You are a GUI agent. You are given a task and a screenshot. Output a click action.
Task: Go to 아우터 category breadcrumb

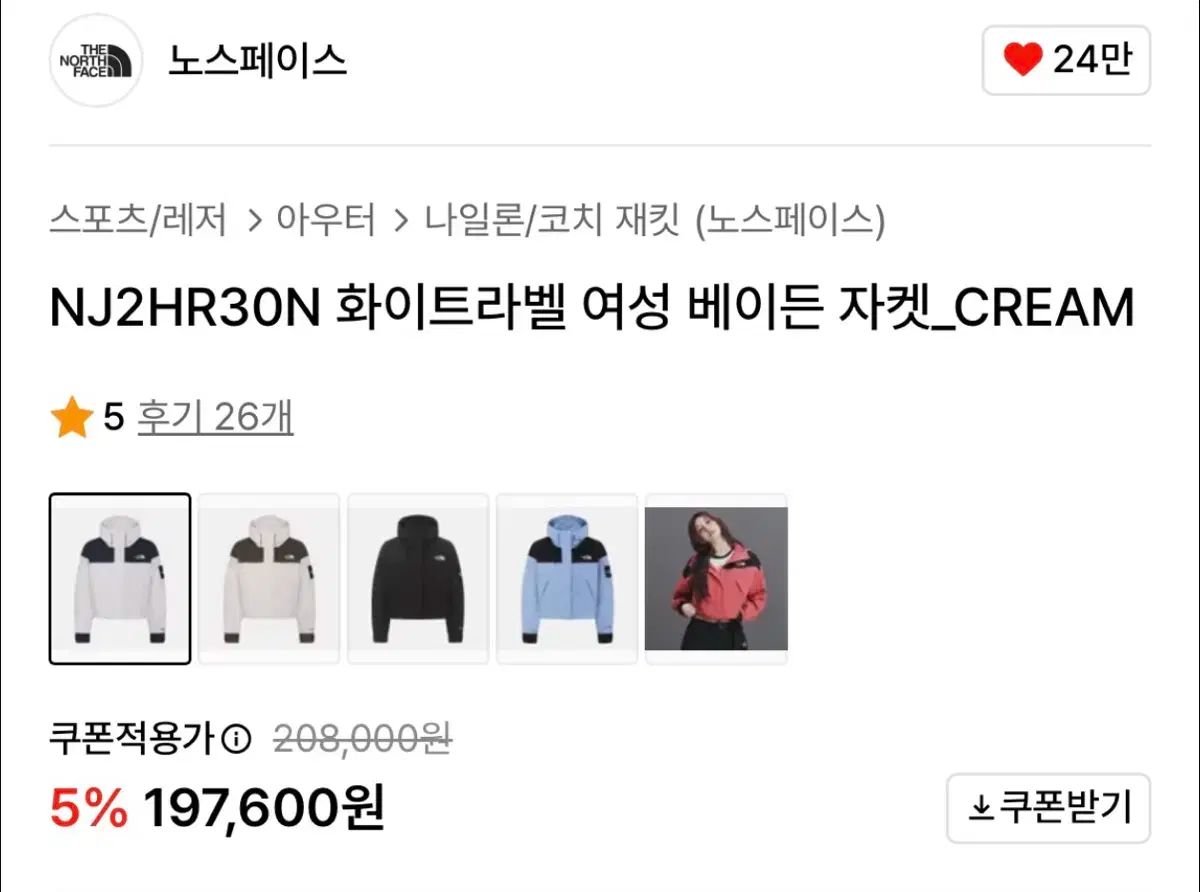[326, 220]
